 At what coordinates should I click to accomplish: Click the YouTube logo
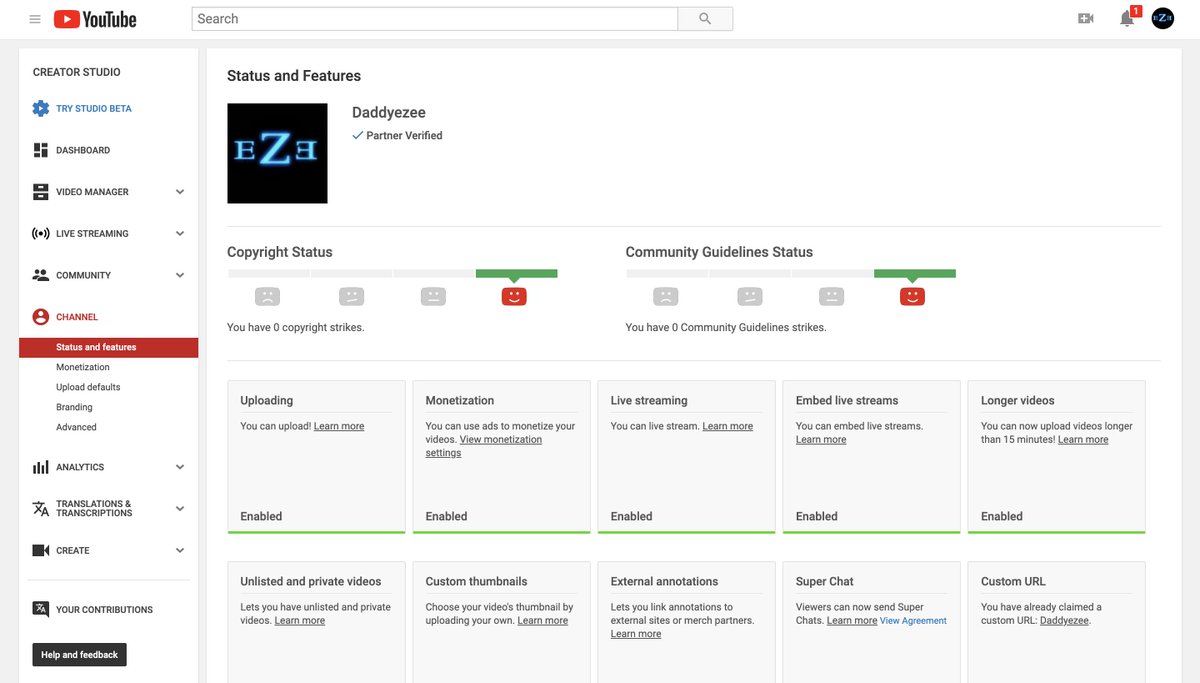pyautogui.click(x=95, y=19)
